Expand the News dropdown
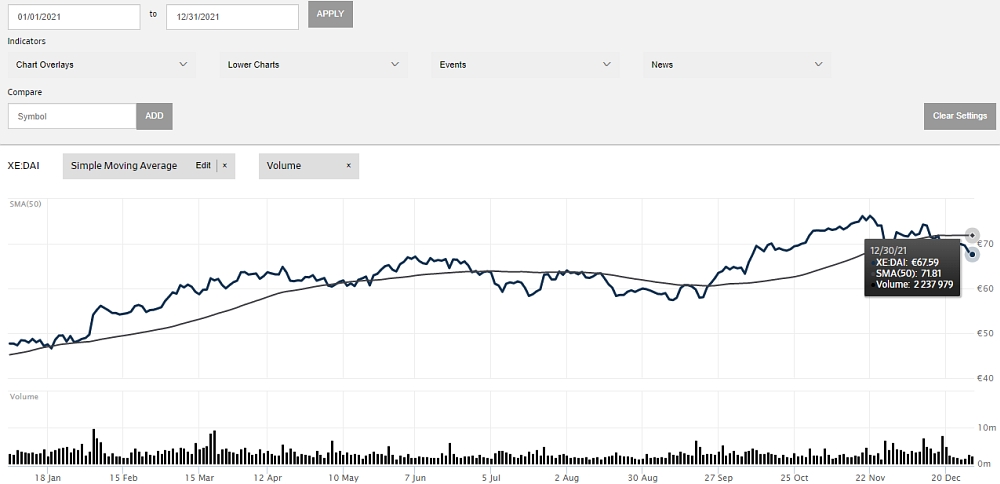The height and width of the screenshot is (484, 1000). pos(737,65)
